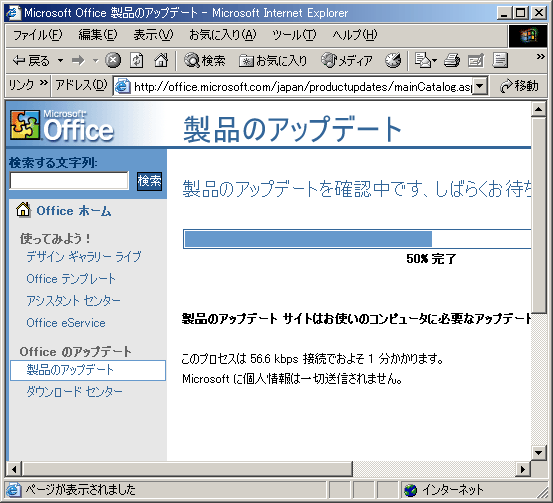Click the 検索する文字列 search input field

coord(69,181)
